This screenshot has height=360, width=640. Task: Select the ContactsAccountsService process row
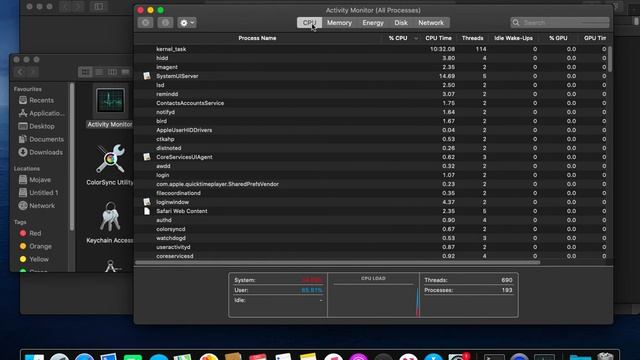pyautogui.click(x=371, y=103)
